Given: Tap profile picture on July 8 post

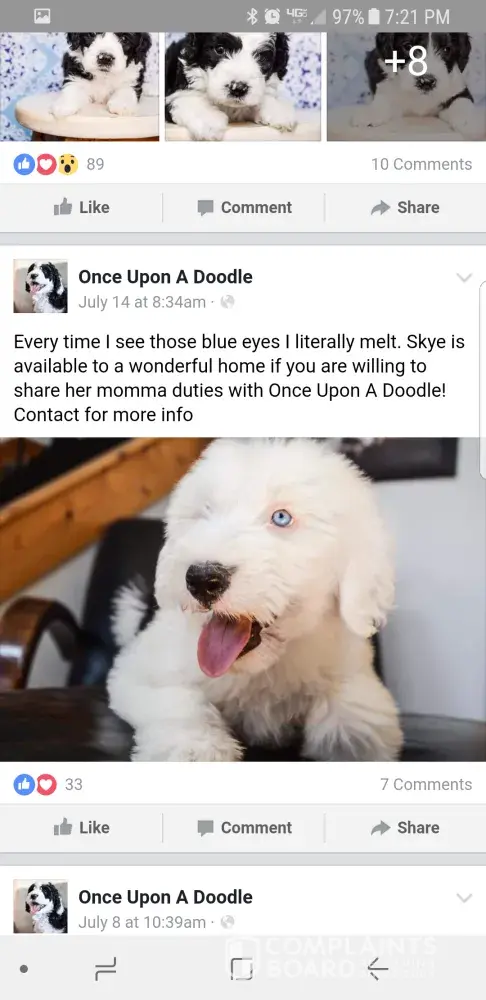Looking at the screenshot, I should tap(40, 906).
